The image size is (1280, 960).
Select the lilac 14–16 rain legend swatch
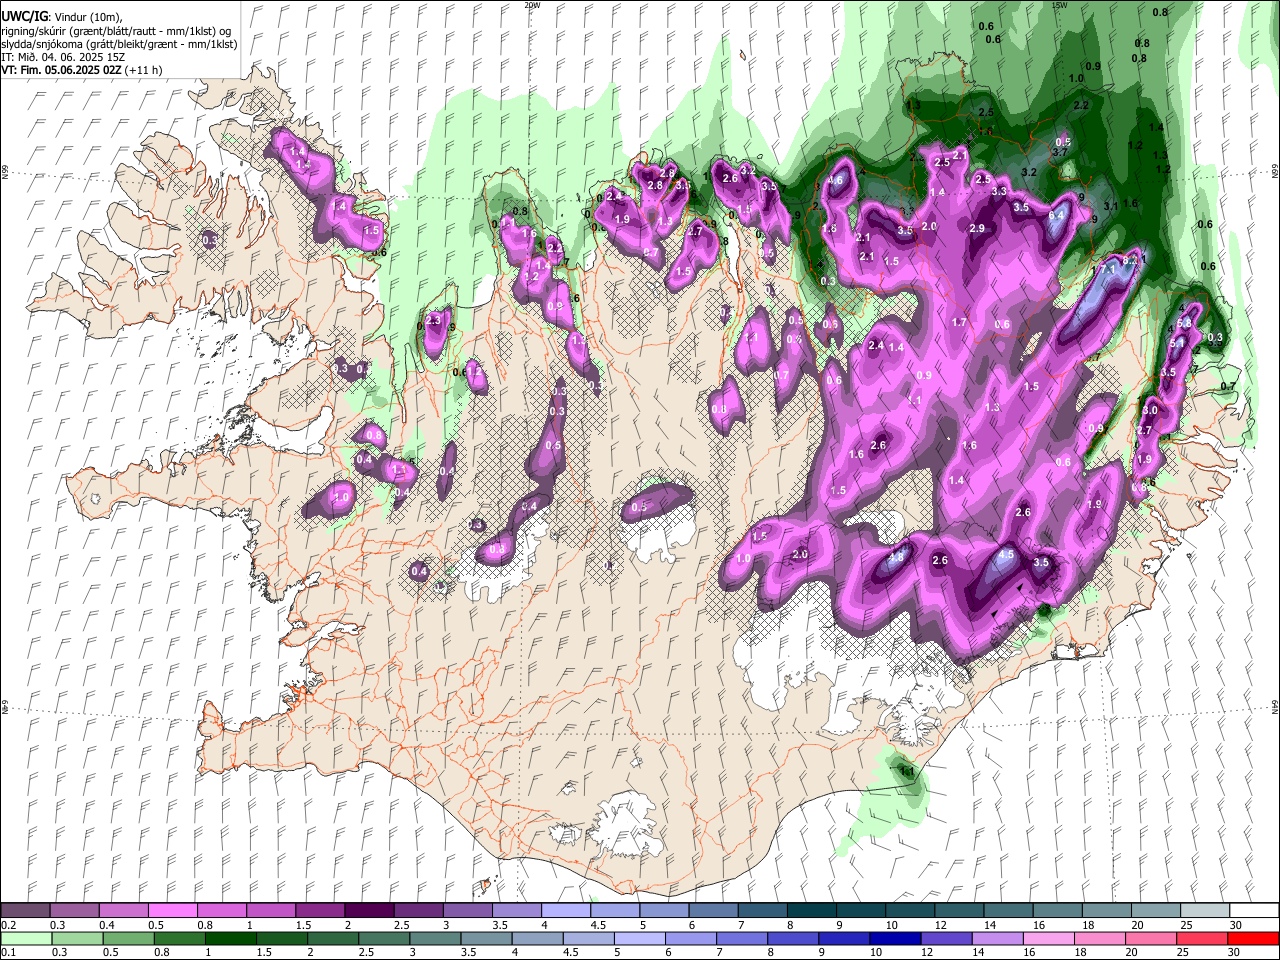[x=997, y=939]
